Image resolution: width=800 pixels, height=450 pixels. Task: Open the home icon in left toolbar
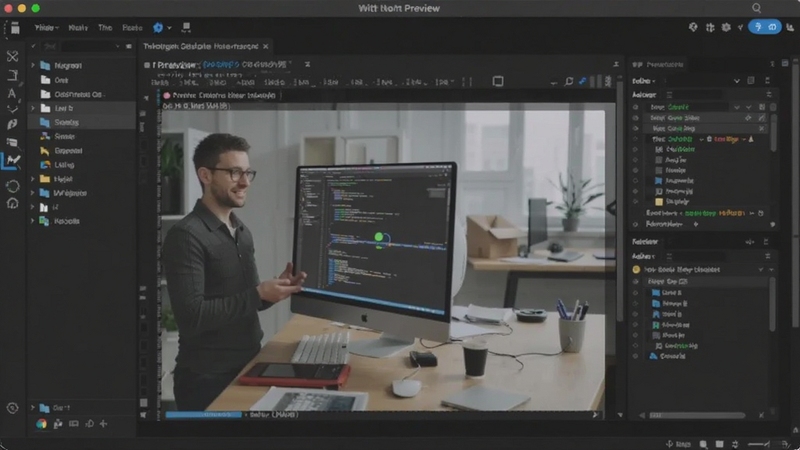12,204
